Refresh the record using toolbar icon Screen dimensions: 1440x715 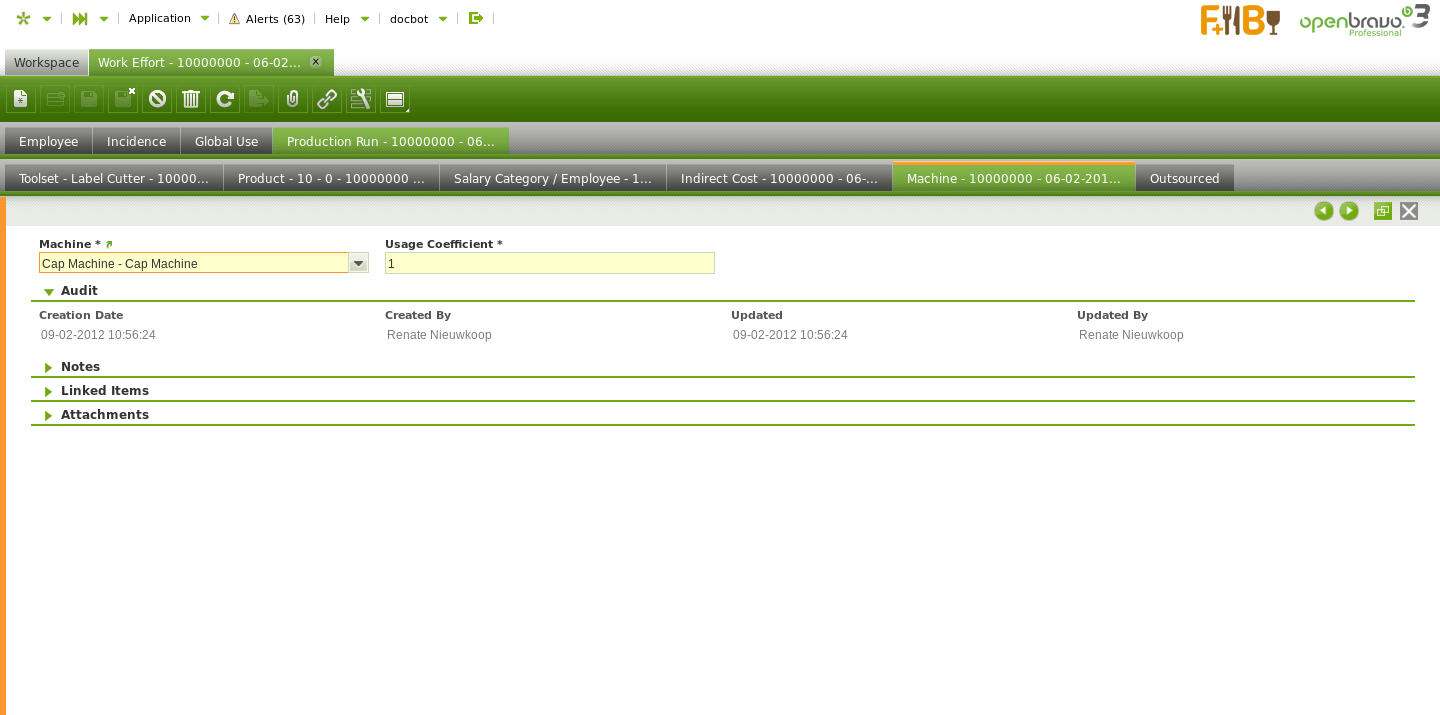click(x=225, y=99)
